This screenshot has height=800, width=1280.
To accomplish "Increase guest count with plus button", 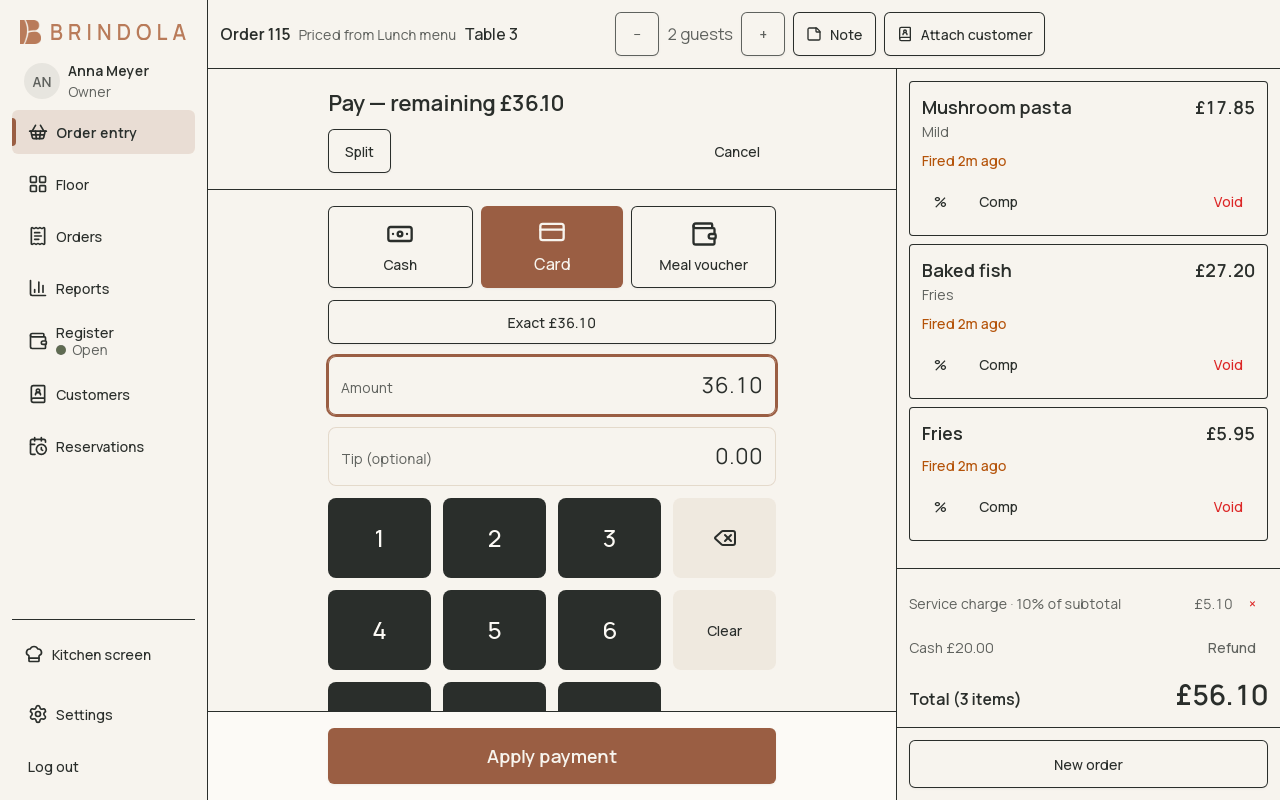I will (763, 34).
